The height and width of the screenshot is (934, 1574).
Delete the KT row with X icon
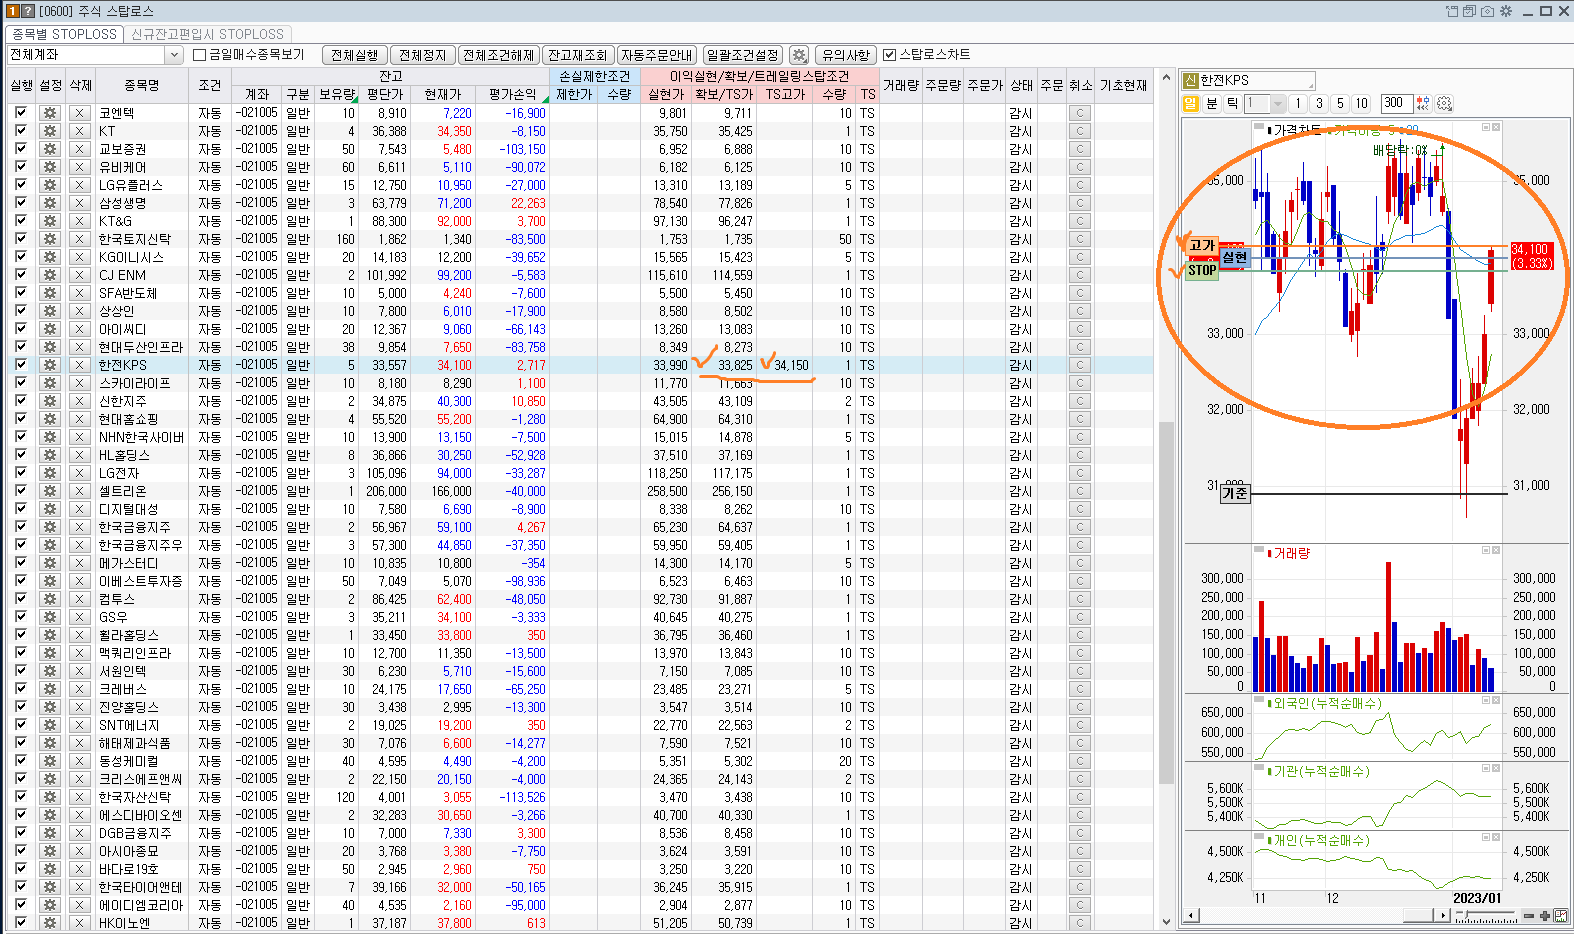coord(80,131)
